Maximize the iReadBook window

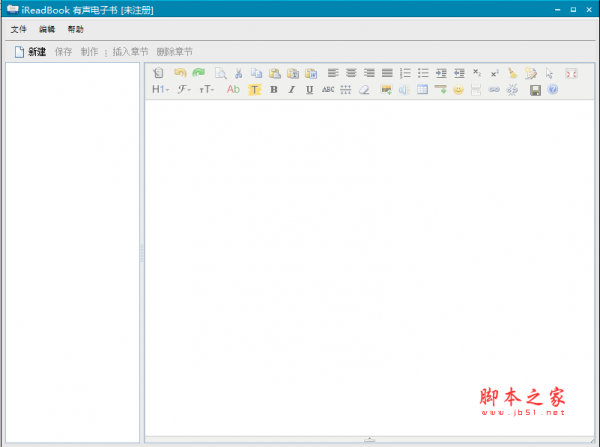pyautogui.click(x=573, y=10)
